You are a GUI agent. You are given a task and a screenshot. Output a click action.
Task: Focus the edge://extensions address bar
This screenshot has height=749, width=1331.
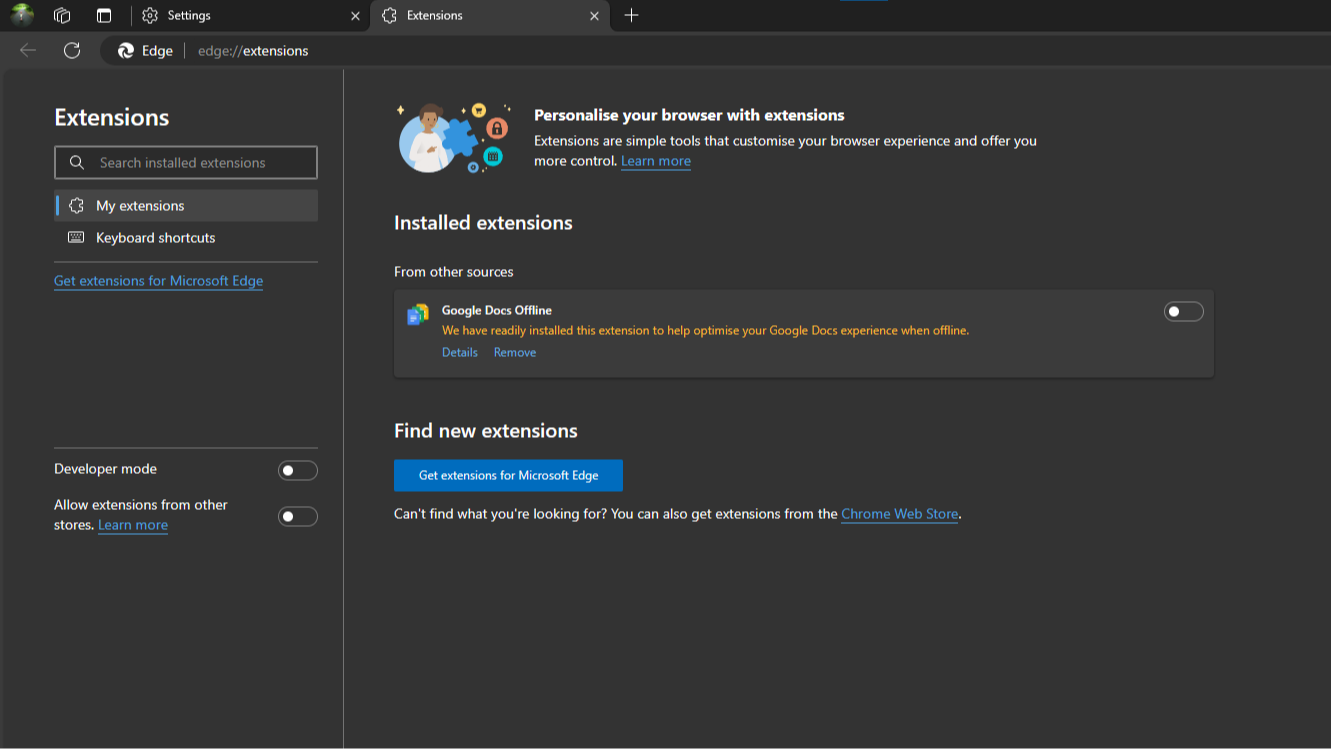(x=253, y=51)
